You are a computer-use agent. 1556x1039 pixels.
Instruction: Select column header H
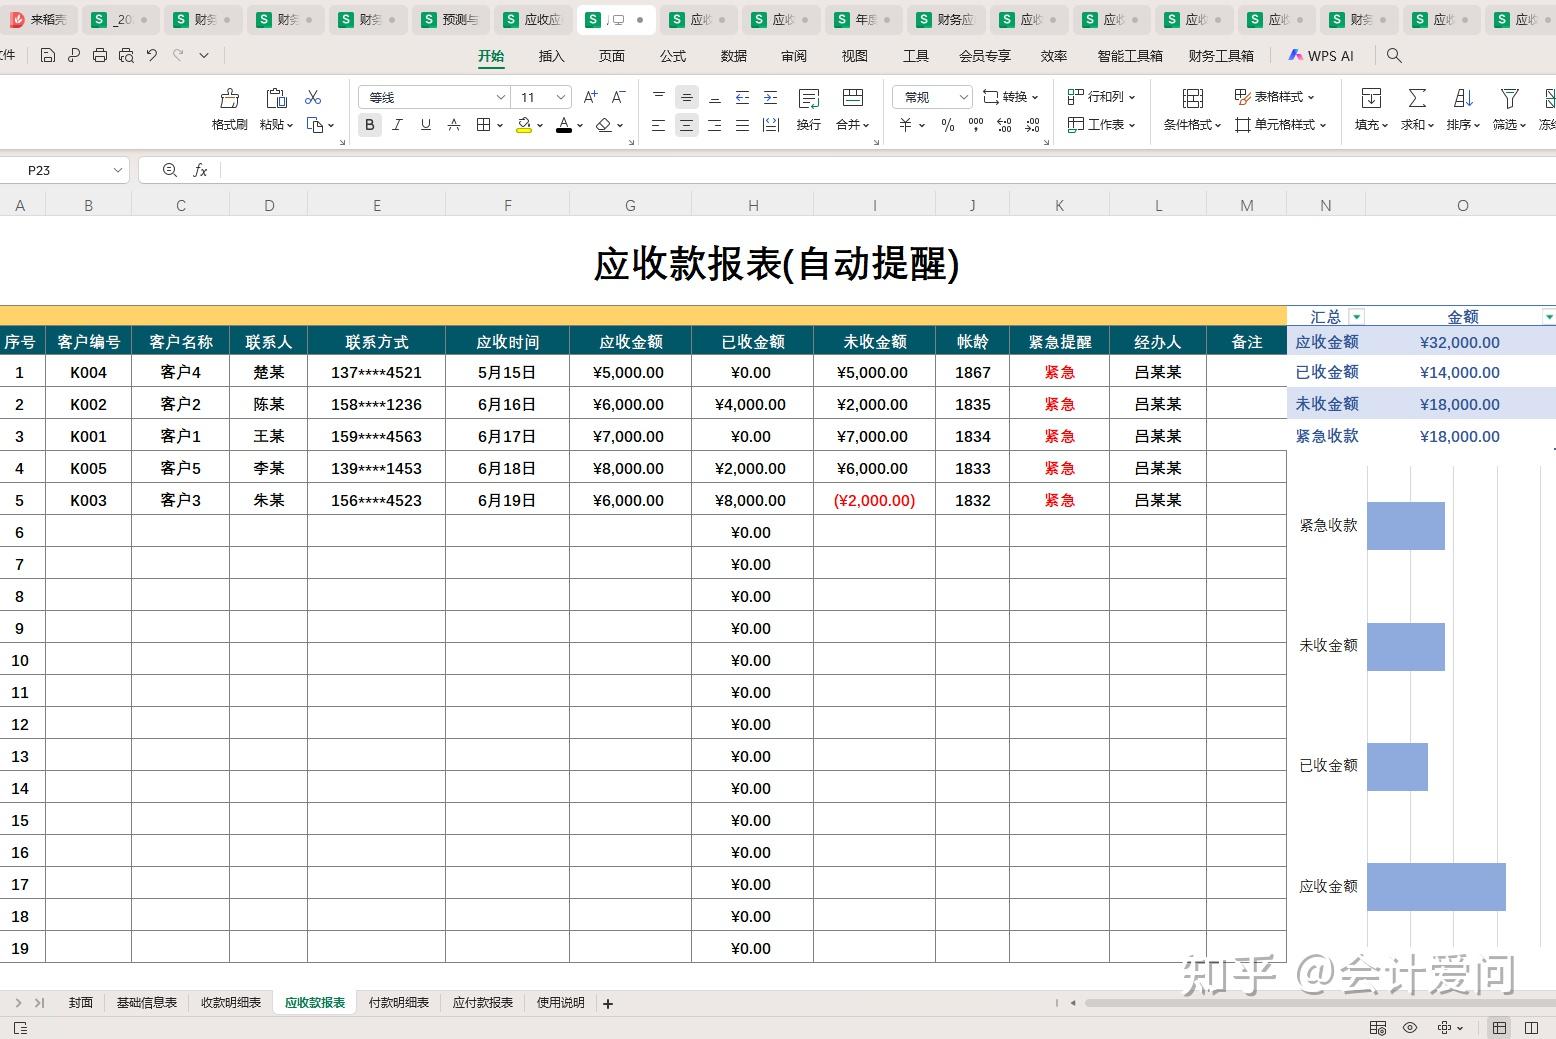coord(753,205)
